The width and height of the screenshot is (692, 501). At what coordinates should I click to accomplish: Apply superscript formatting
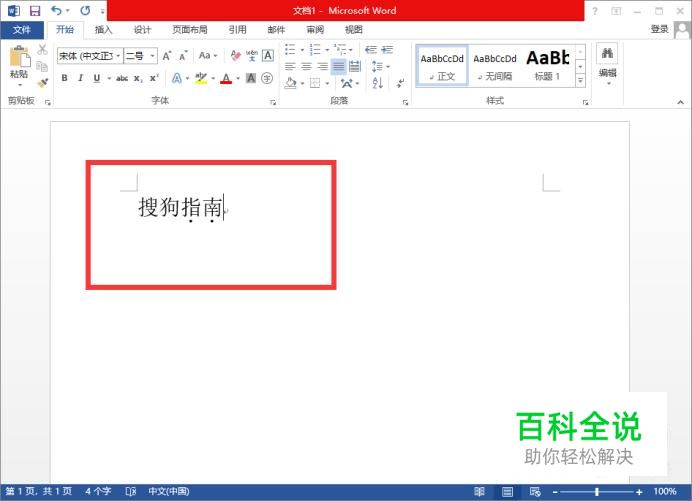(154, 79)
